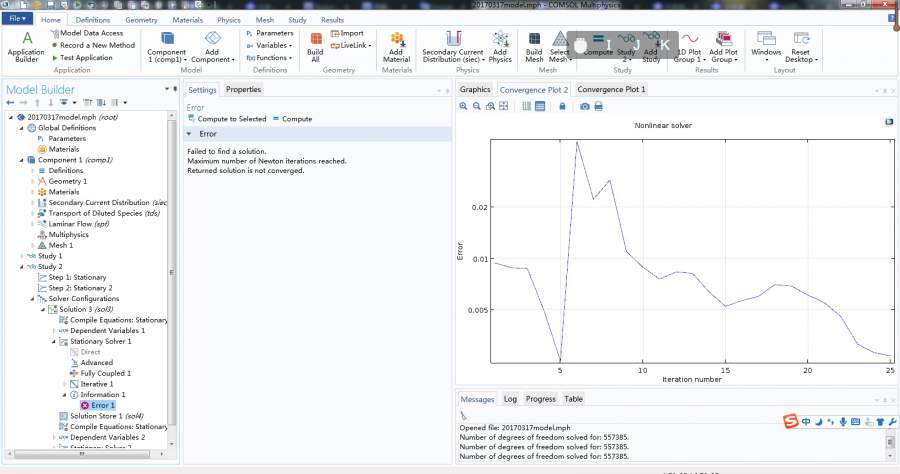This screenshot has height=474, width=900.
Task: Click the Sogou microphone voice input icon
Action: [843, 422]
